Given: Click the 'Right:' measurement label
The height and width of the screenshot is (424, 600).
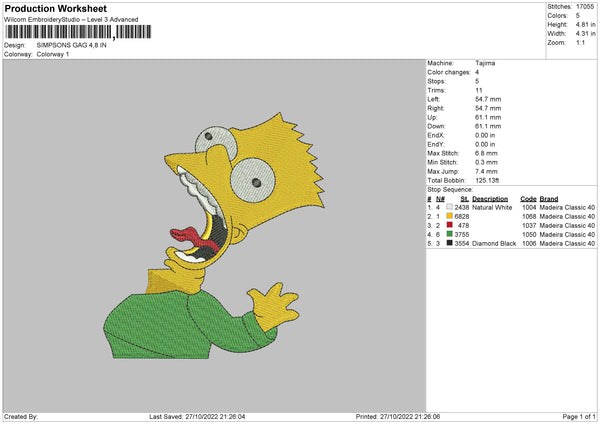Looking at the screenshot, I should [x=435, y=108].
